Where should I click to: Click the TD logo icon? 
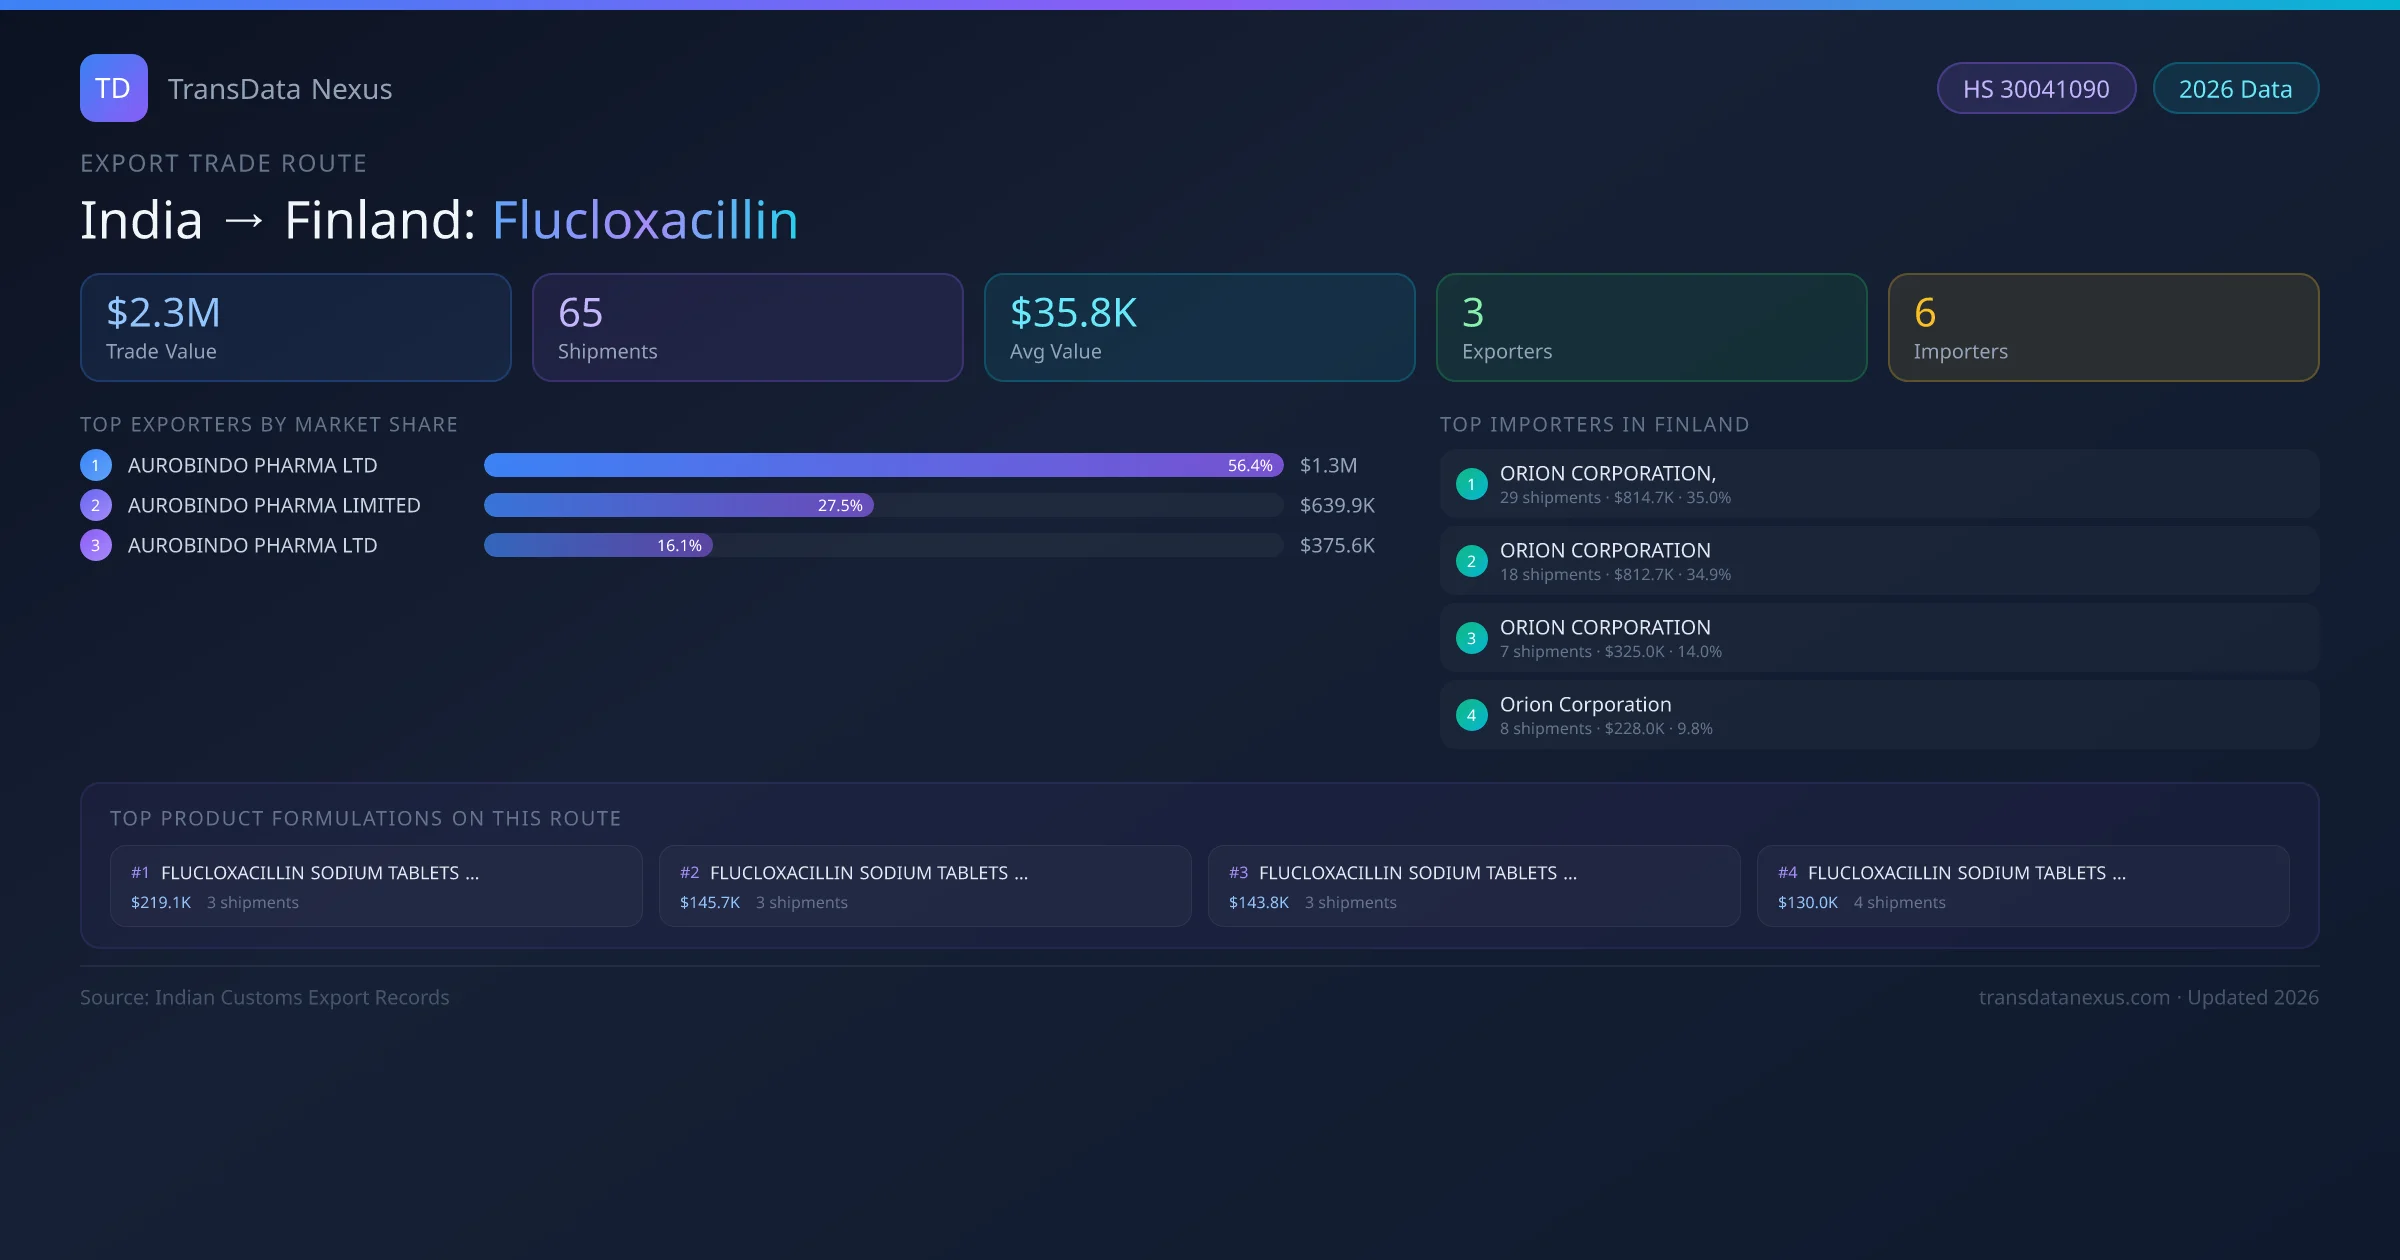113,88
